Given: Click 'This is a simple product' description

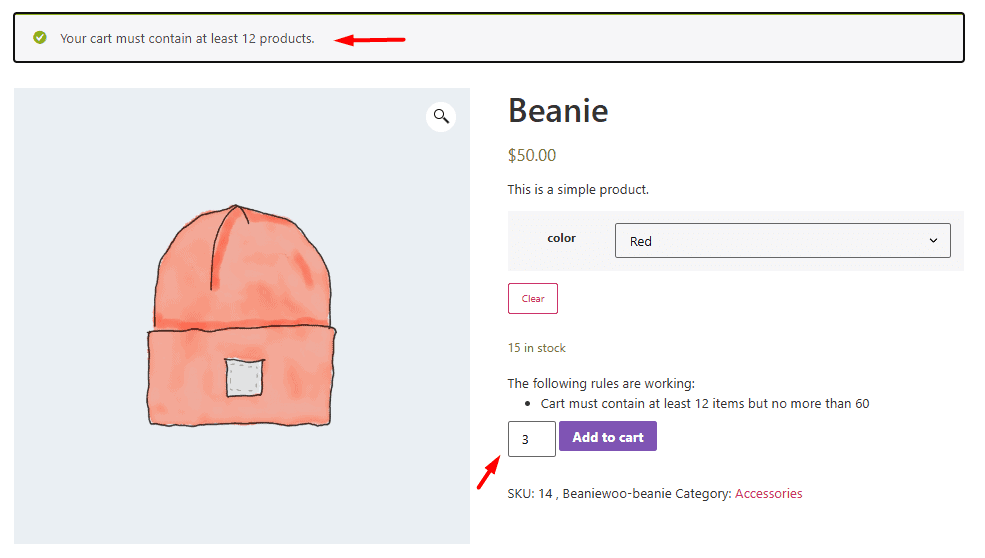Looking at the screenshot, I should (578, 189).
